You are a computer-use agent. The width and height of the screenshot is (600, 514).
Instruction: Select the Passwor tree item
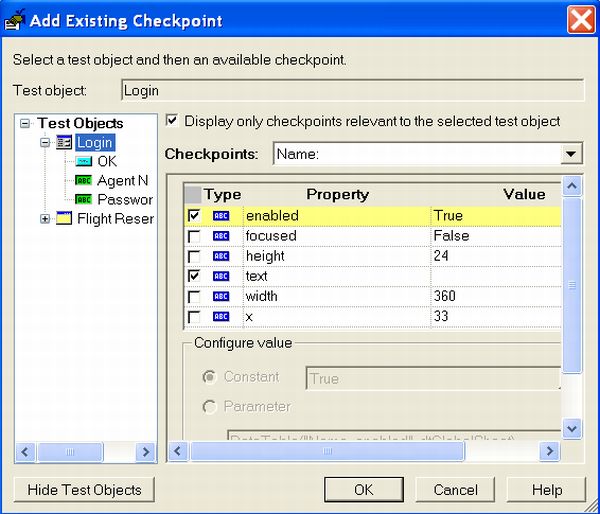pyautogui.click(x=125, y=200)
